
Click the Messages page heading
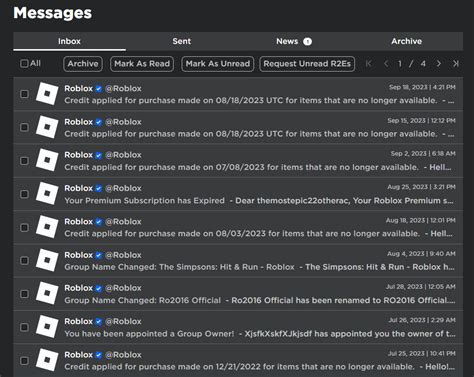click(52, 13)
